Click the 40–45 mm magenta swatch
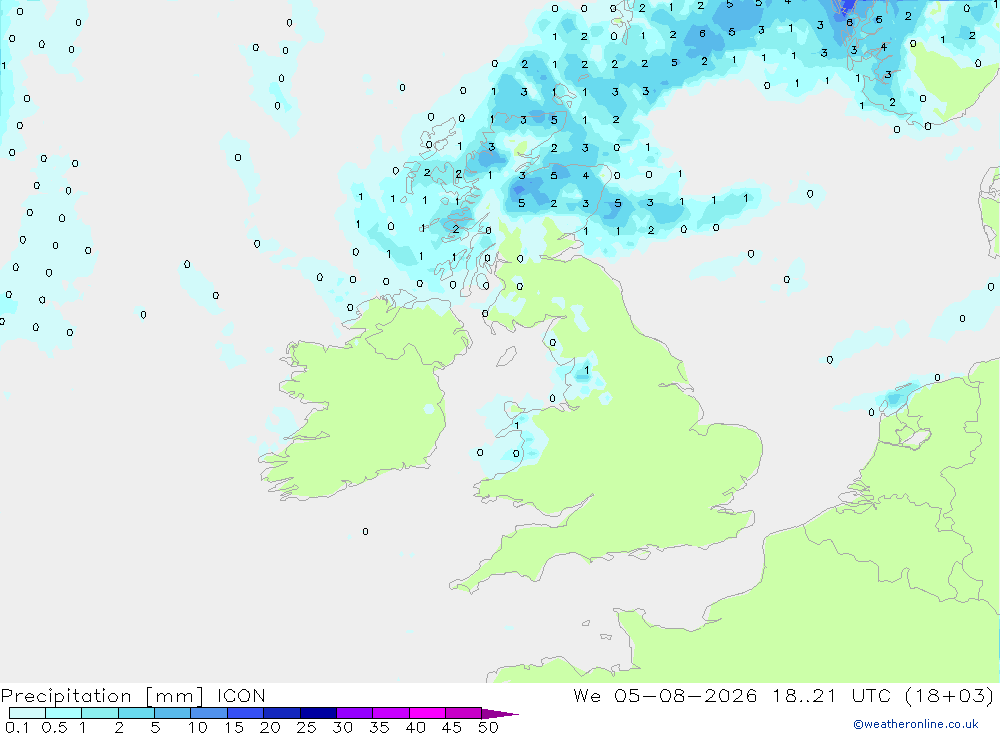Viewport: 1000px width, 733px height. coord(427,713)
